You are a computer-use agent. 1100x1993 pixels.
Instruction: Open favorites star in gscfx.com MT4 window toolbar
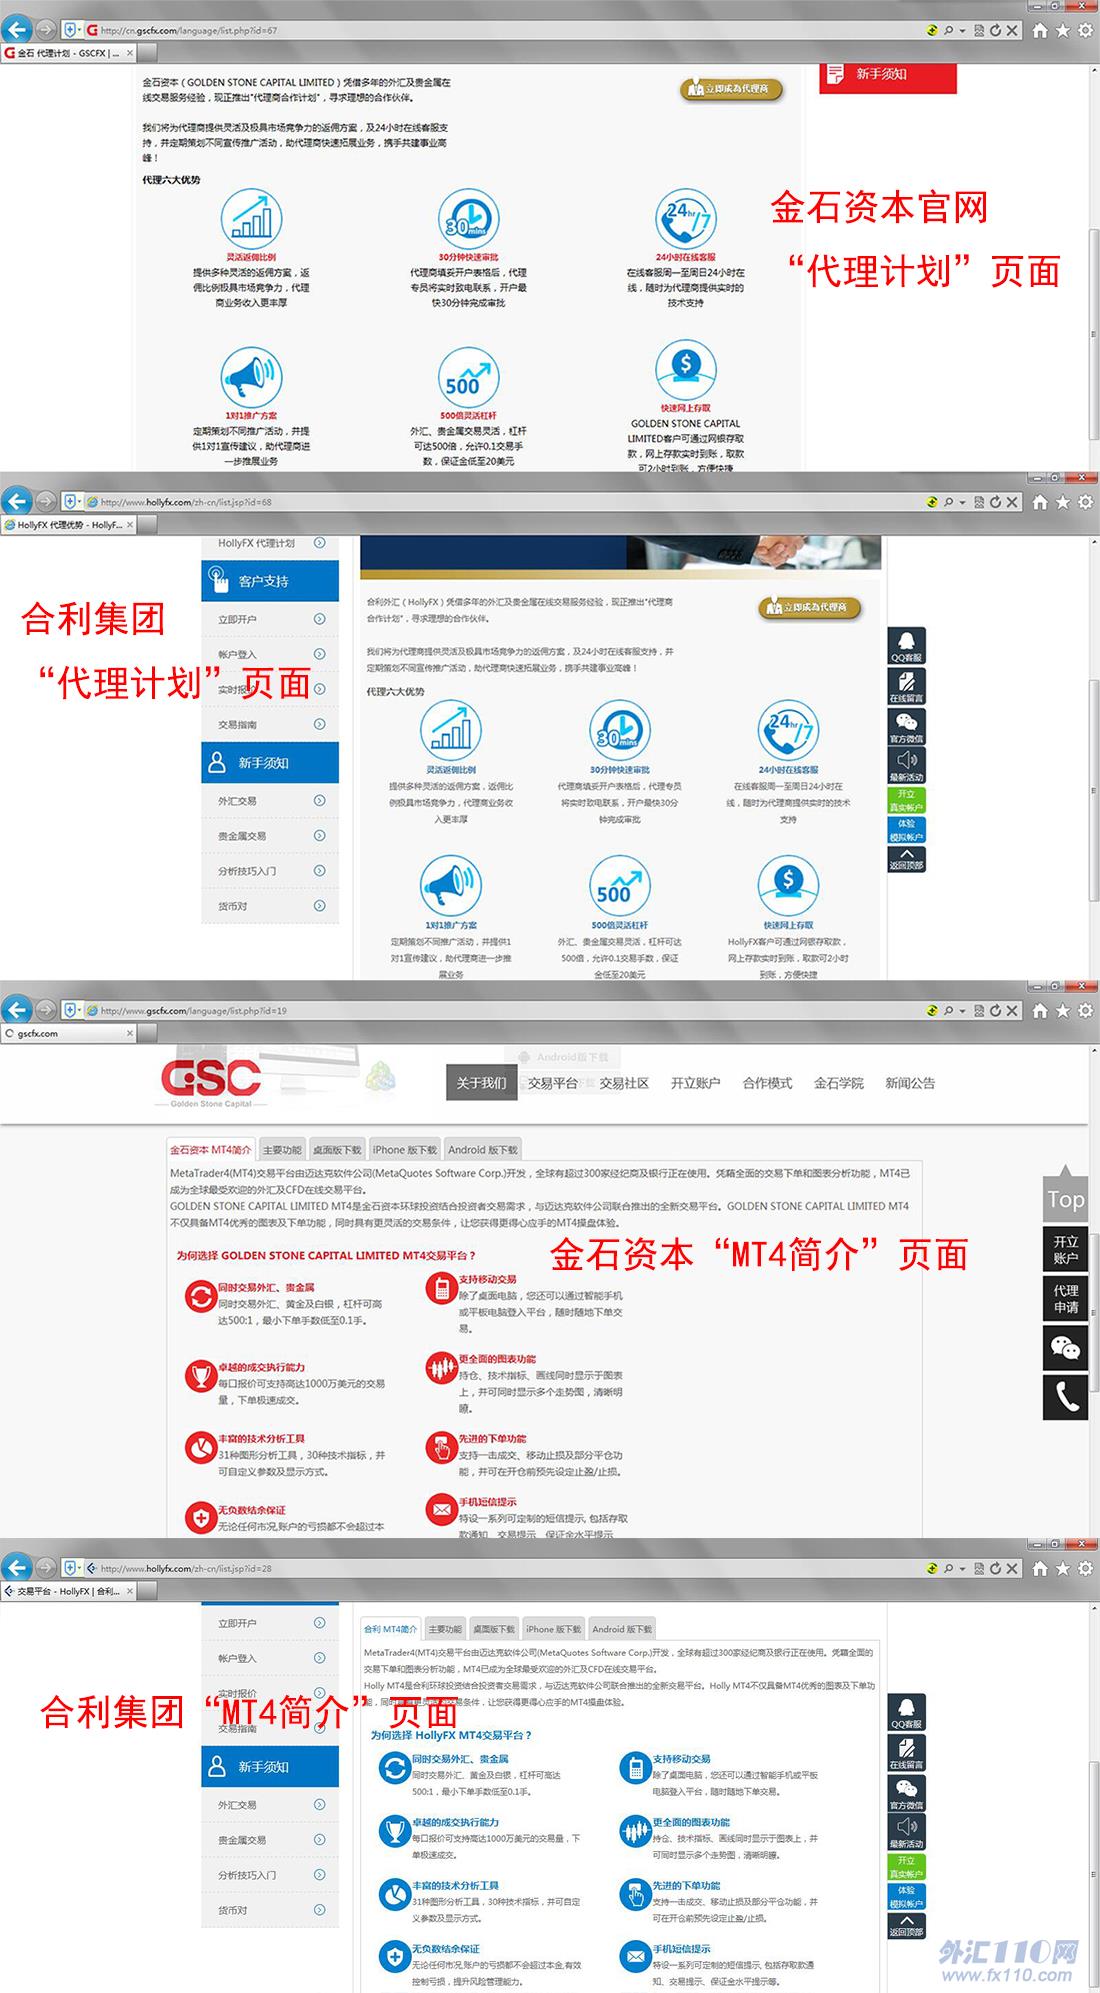pyautogui.click(x=1063, y=1010)
